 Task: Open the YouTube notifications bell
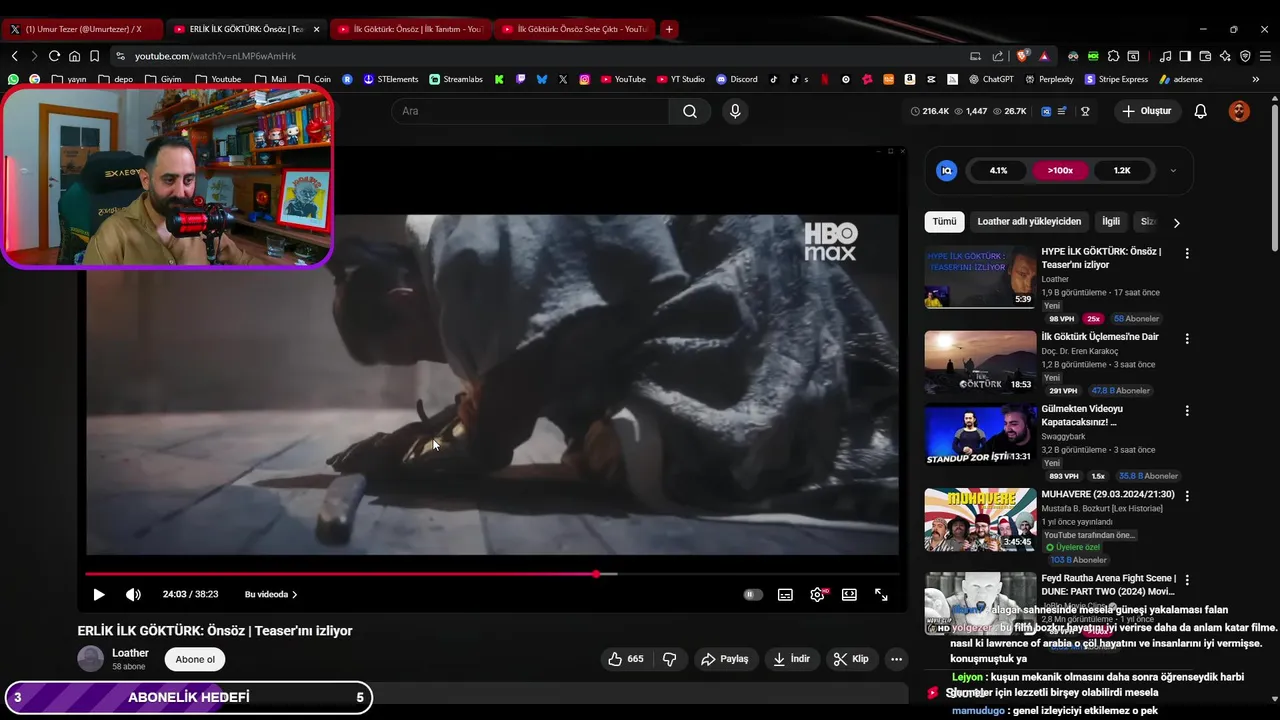coord(1201,111)
